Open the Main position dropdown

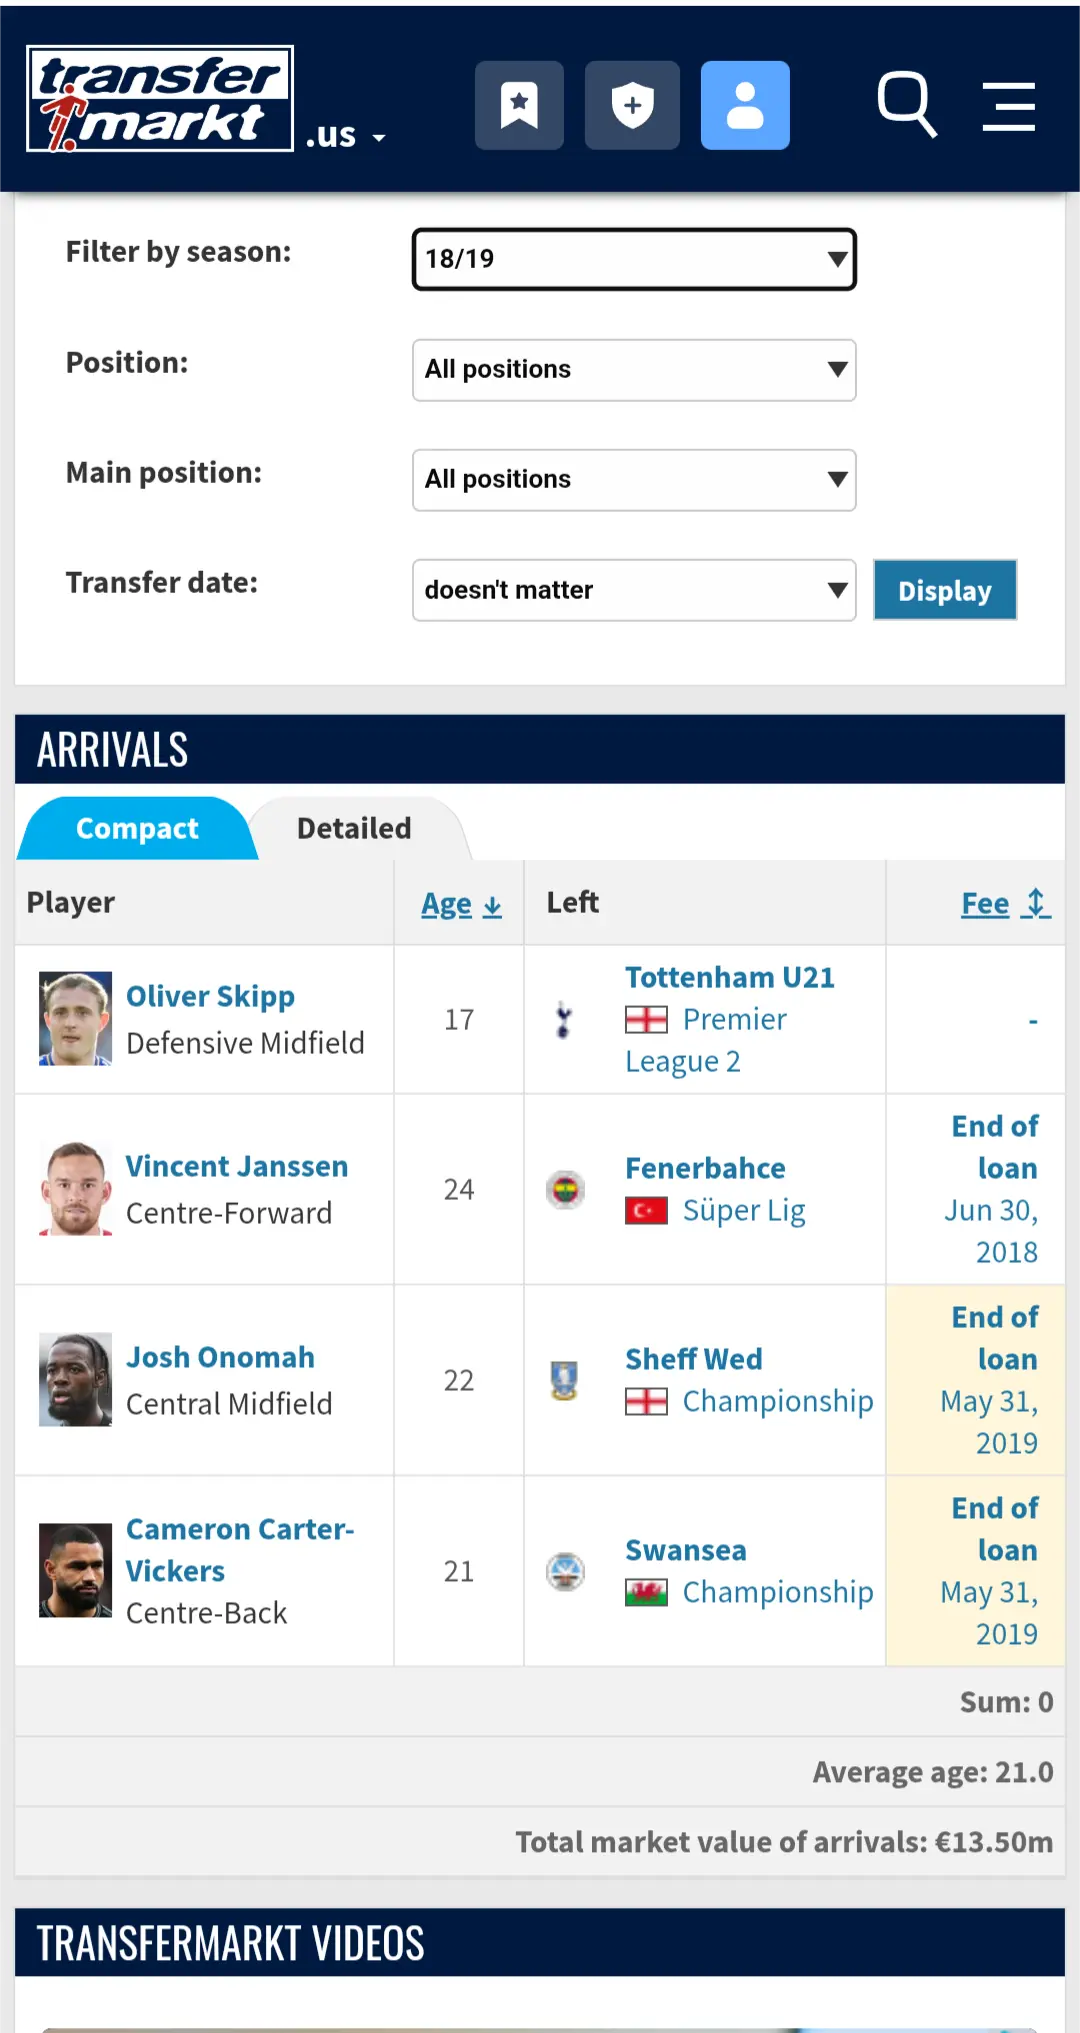click(x=634, y=480)
